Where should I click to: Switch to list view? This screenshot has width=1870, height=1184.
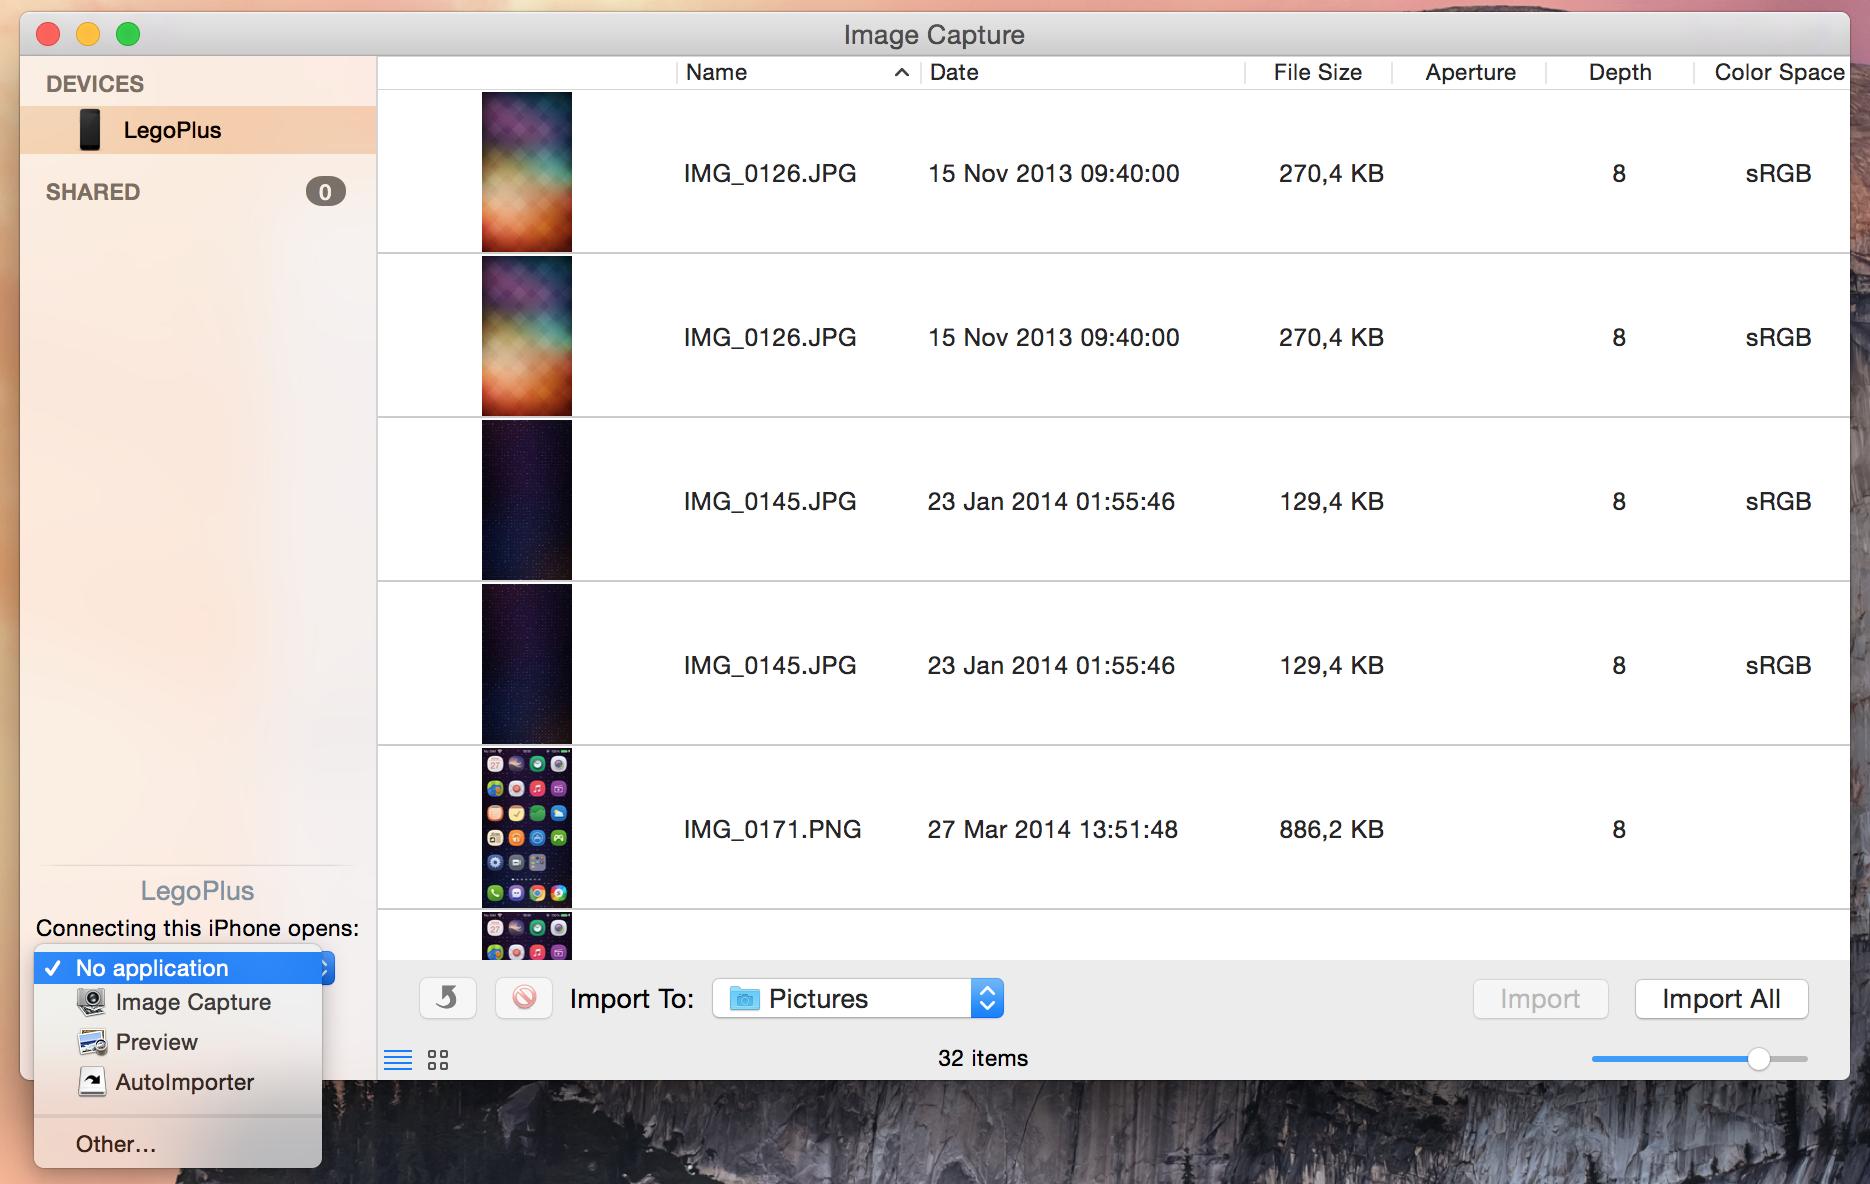pos(397,1058)
